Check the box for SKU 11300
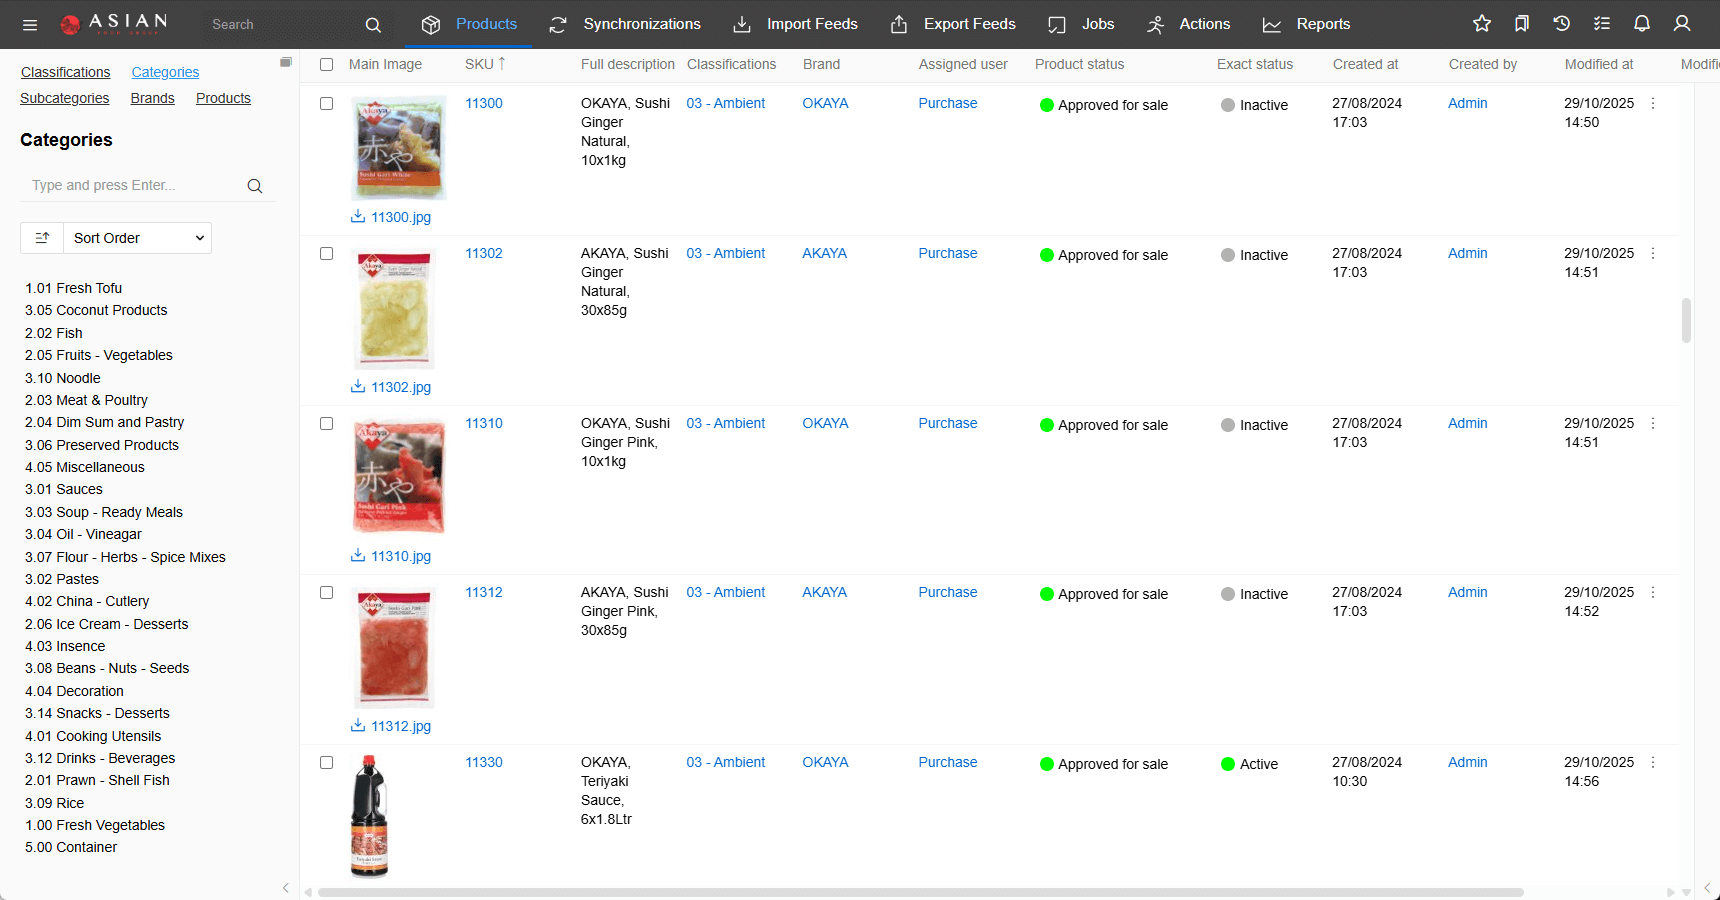Screen dimensions: 1720x900 pos(326,103)
